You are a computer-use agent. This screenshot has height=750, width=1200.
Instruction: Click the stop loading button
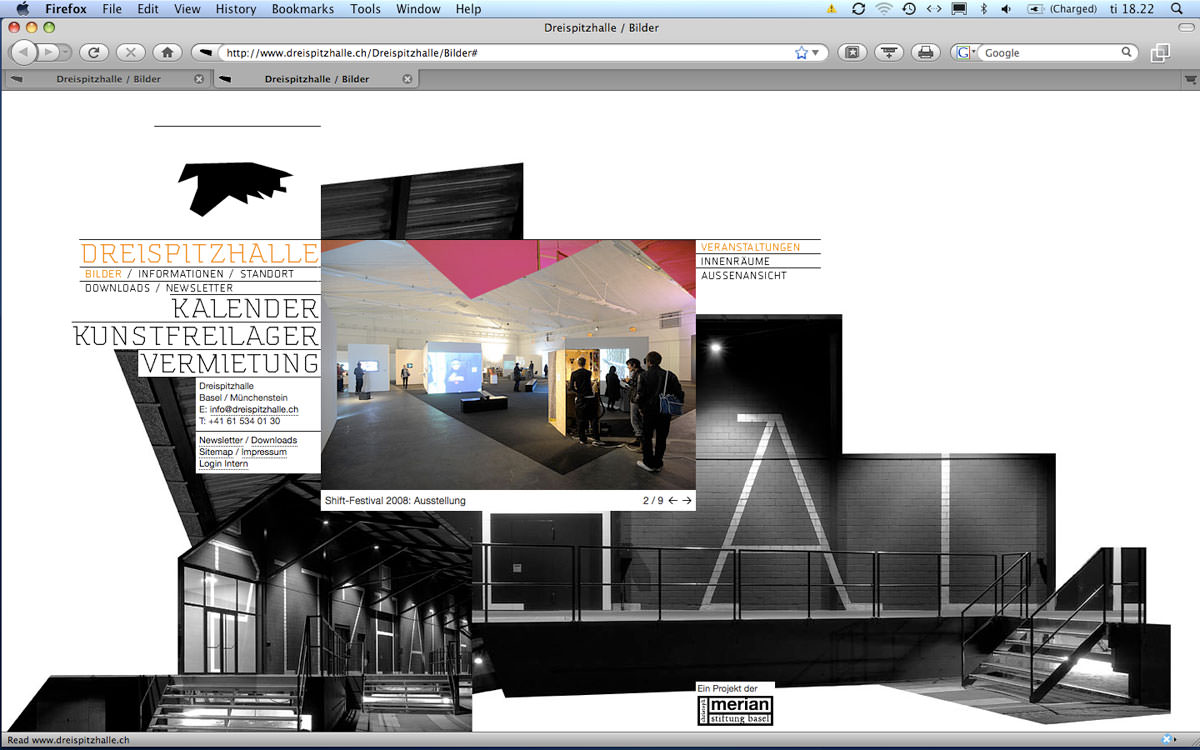[131, 52]
